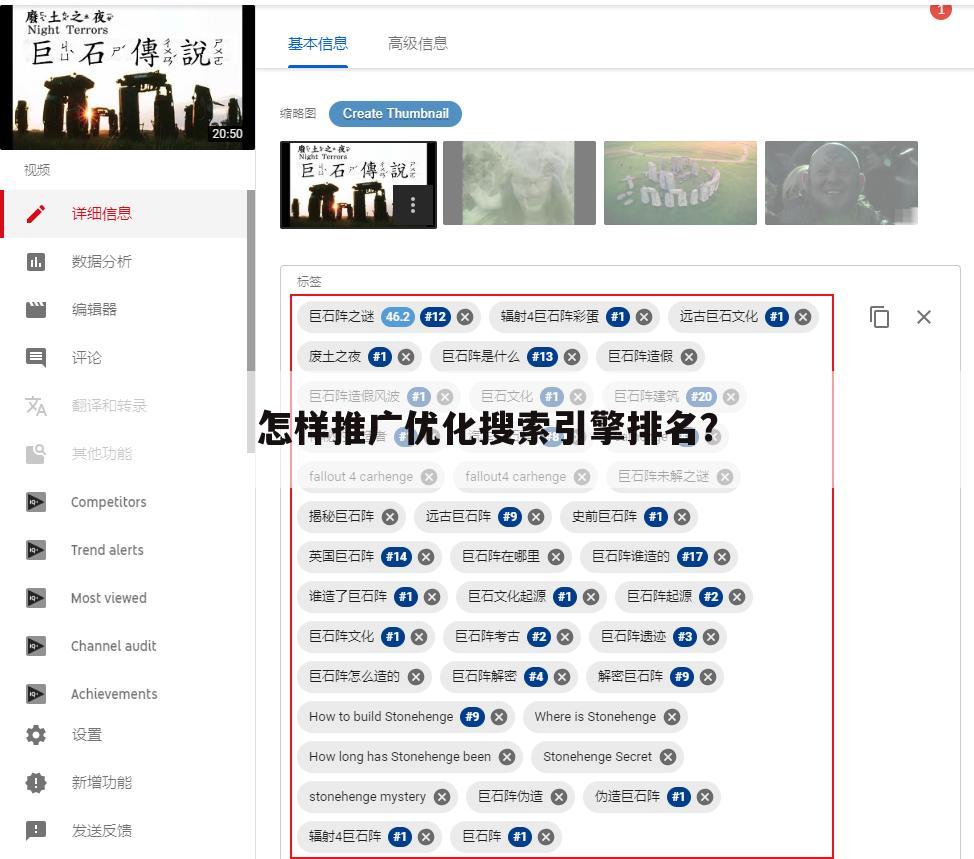
Task: Open the 编辑器 video editor icon
Action: 37,309
